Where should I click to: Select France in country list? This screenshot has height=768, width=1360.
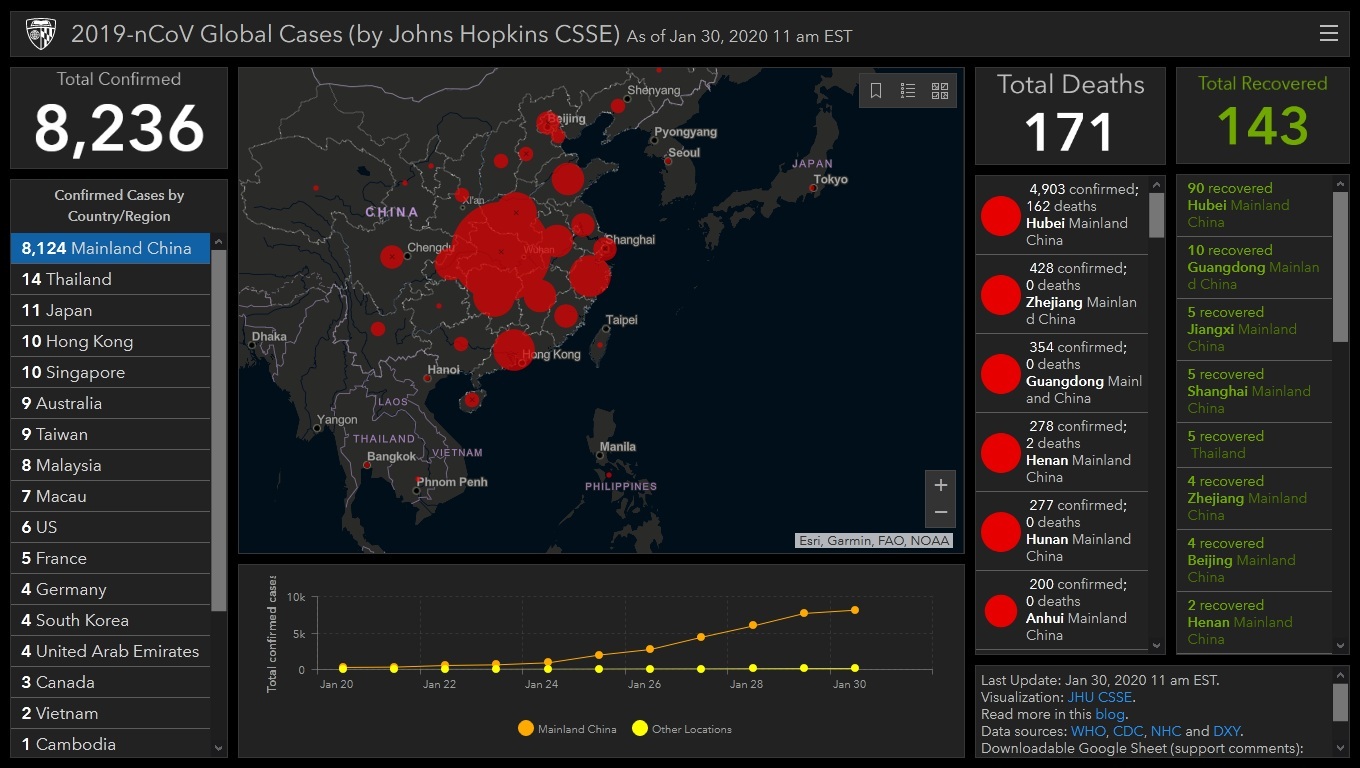pos(110,558)
